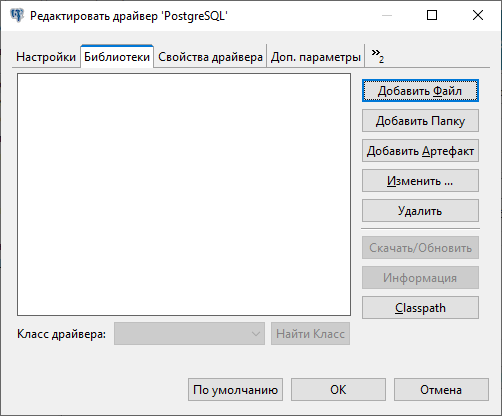Maximize the driver editor window
This screenshot has height=416, width=502.
432,15
